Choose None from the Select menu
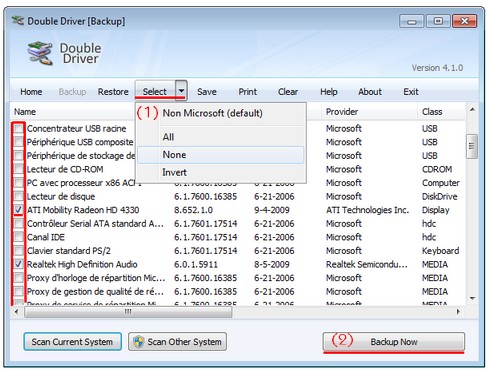 [x=221, y=155]
